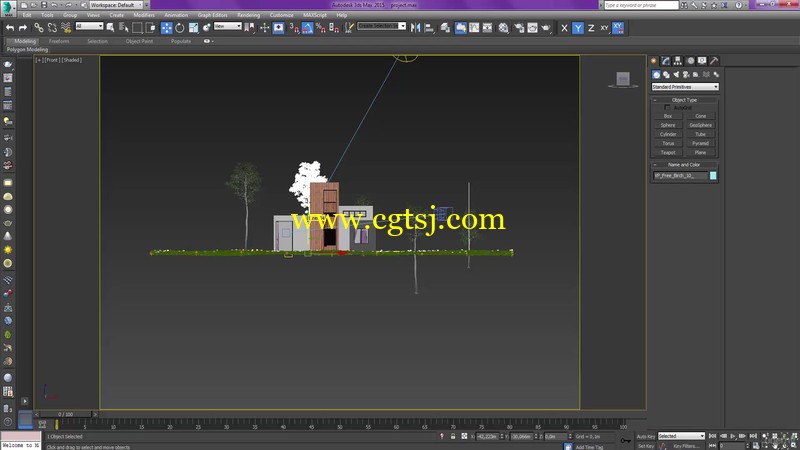Image resolution: width=800 pixels, height=450 pixels.
Task: Open the Modifiers menu
Action: (144, 15)
